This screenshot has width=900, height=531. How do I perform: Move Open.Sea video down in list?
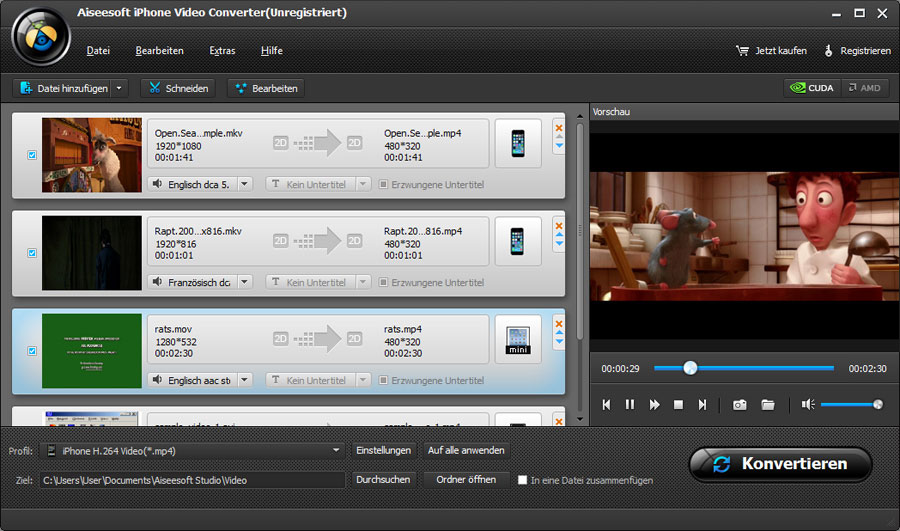559,146
